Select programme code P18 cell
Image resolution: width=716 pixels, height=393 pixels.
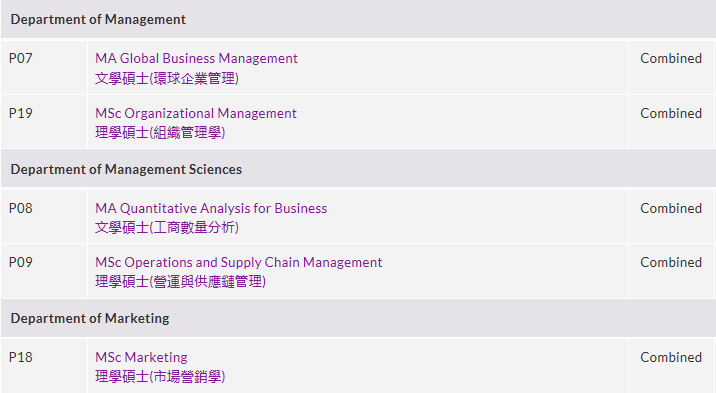point(44,366)
